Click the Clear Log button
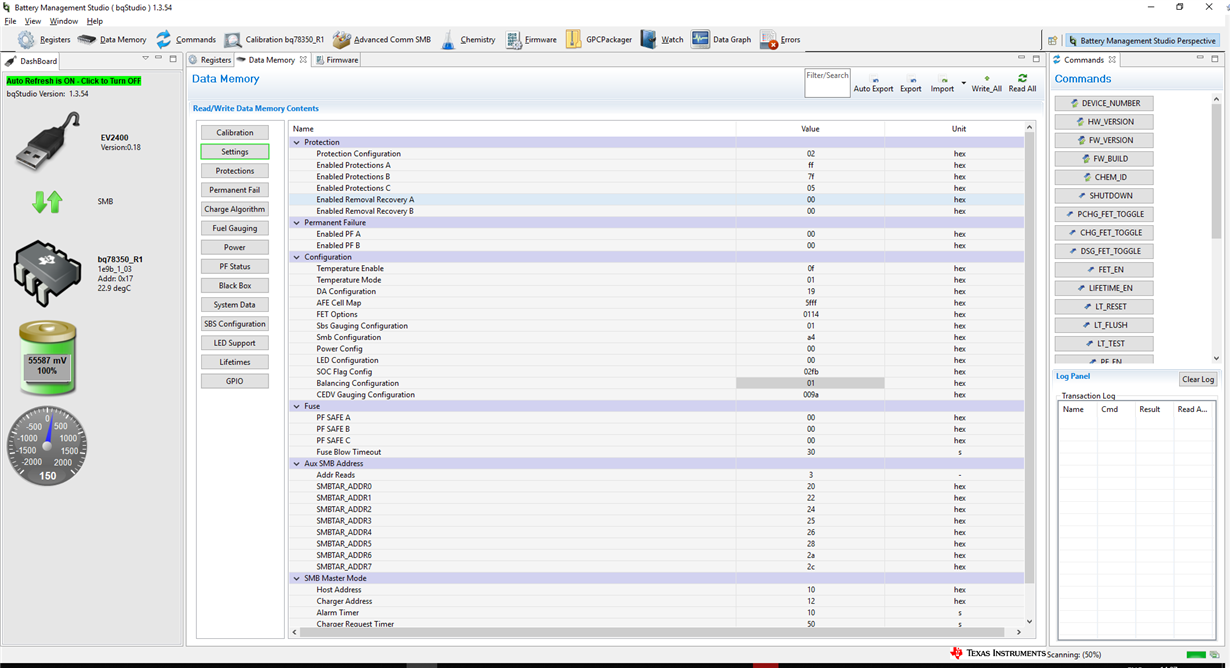 click(1198, 379)
